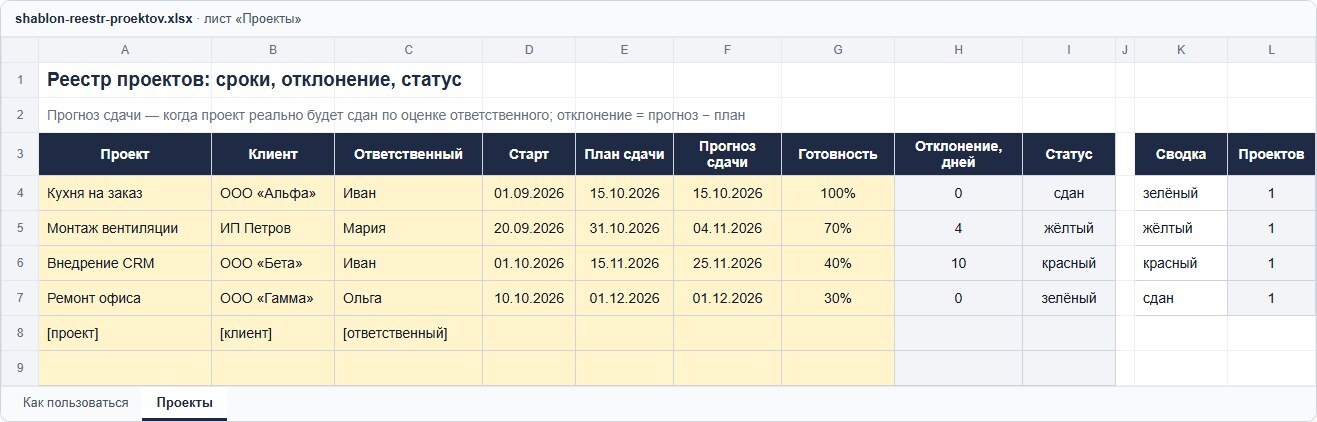Select summary label «сдан» in column K
This screenshot has width=1317, height=422.
[1181, 298]
